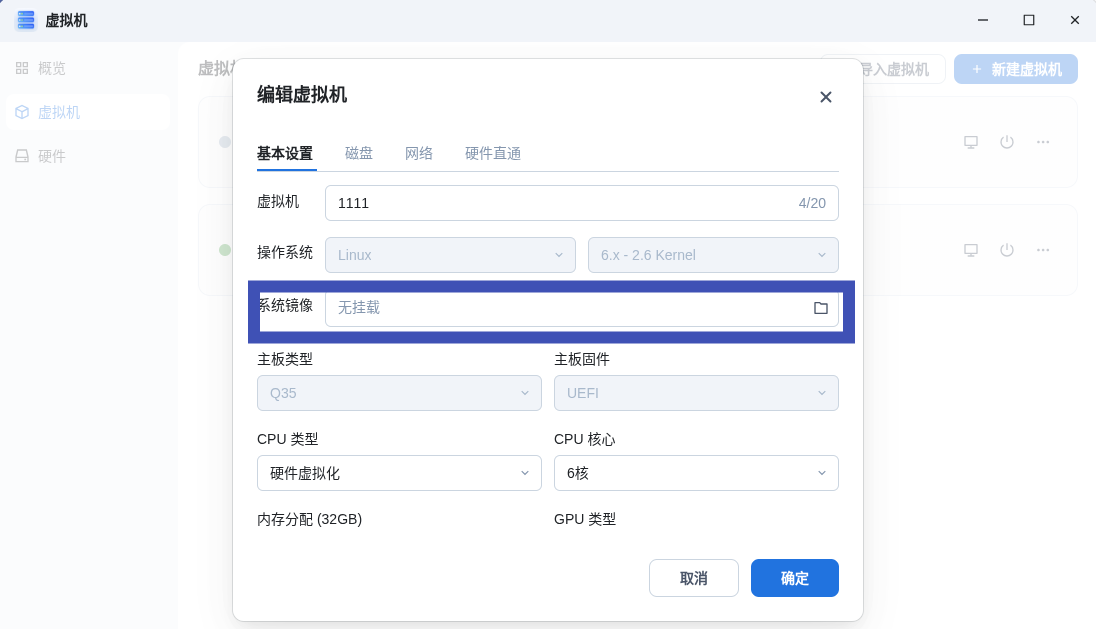This screenshot has height=629, width=1096.
Task: Select 硬件 in the left sidebar
Action: (52, 156)
